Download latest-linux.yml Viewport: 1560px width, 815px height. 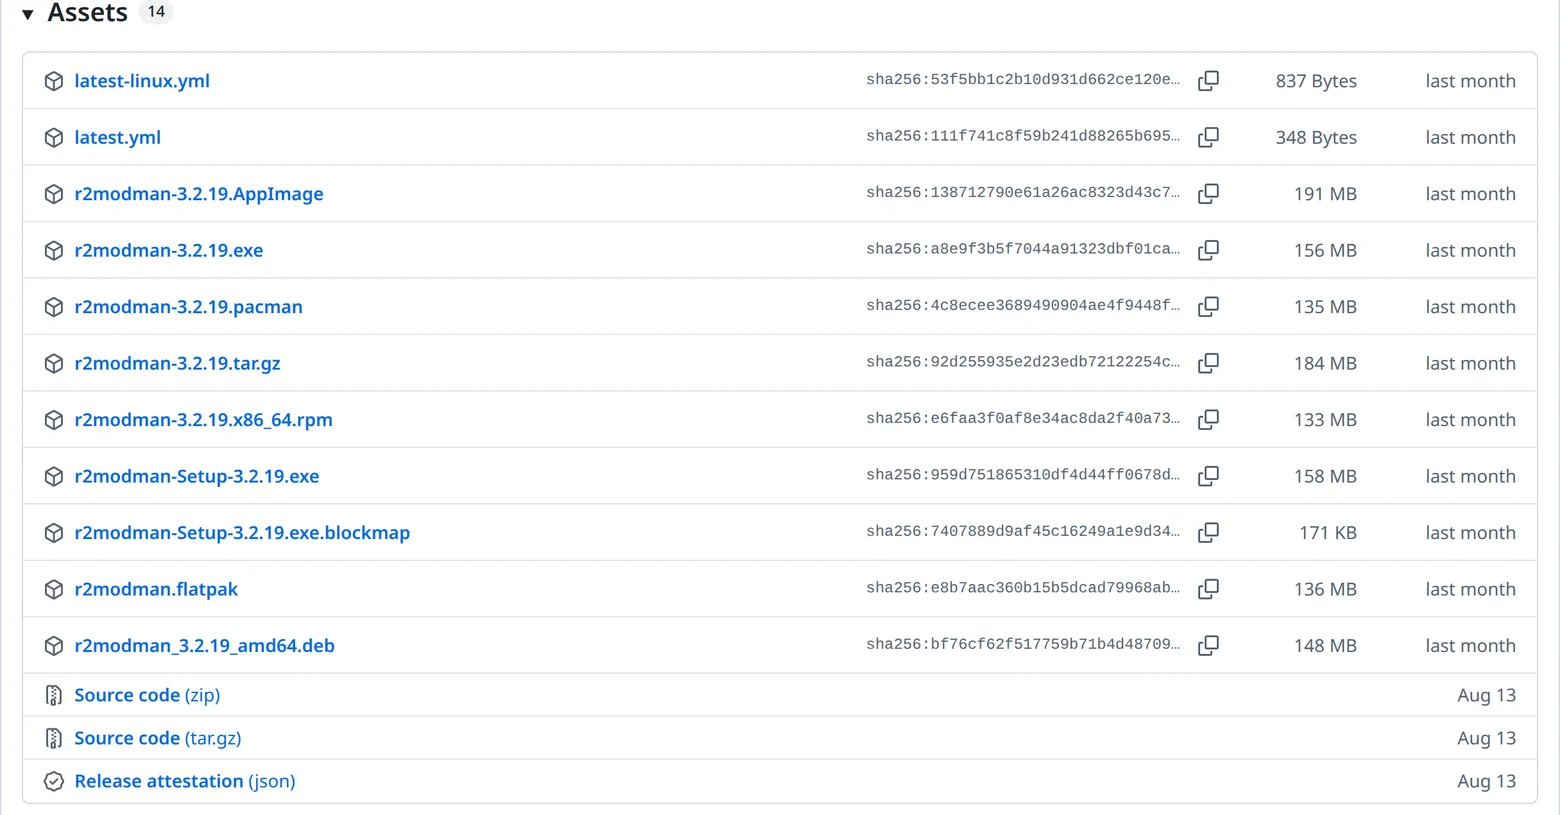point(142,81)
